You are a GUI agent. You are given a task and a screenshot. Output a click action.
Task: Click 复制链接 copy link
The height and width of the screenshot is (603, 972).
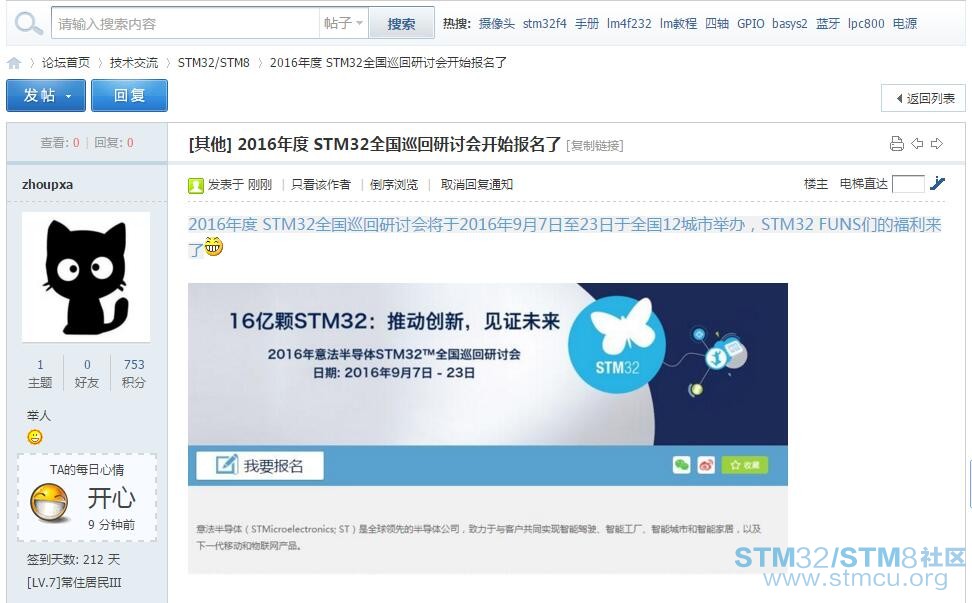point(595,146)
